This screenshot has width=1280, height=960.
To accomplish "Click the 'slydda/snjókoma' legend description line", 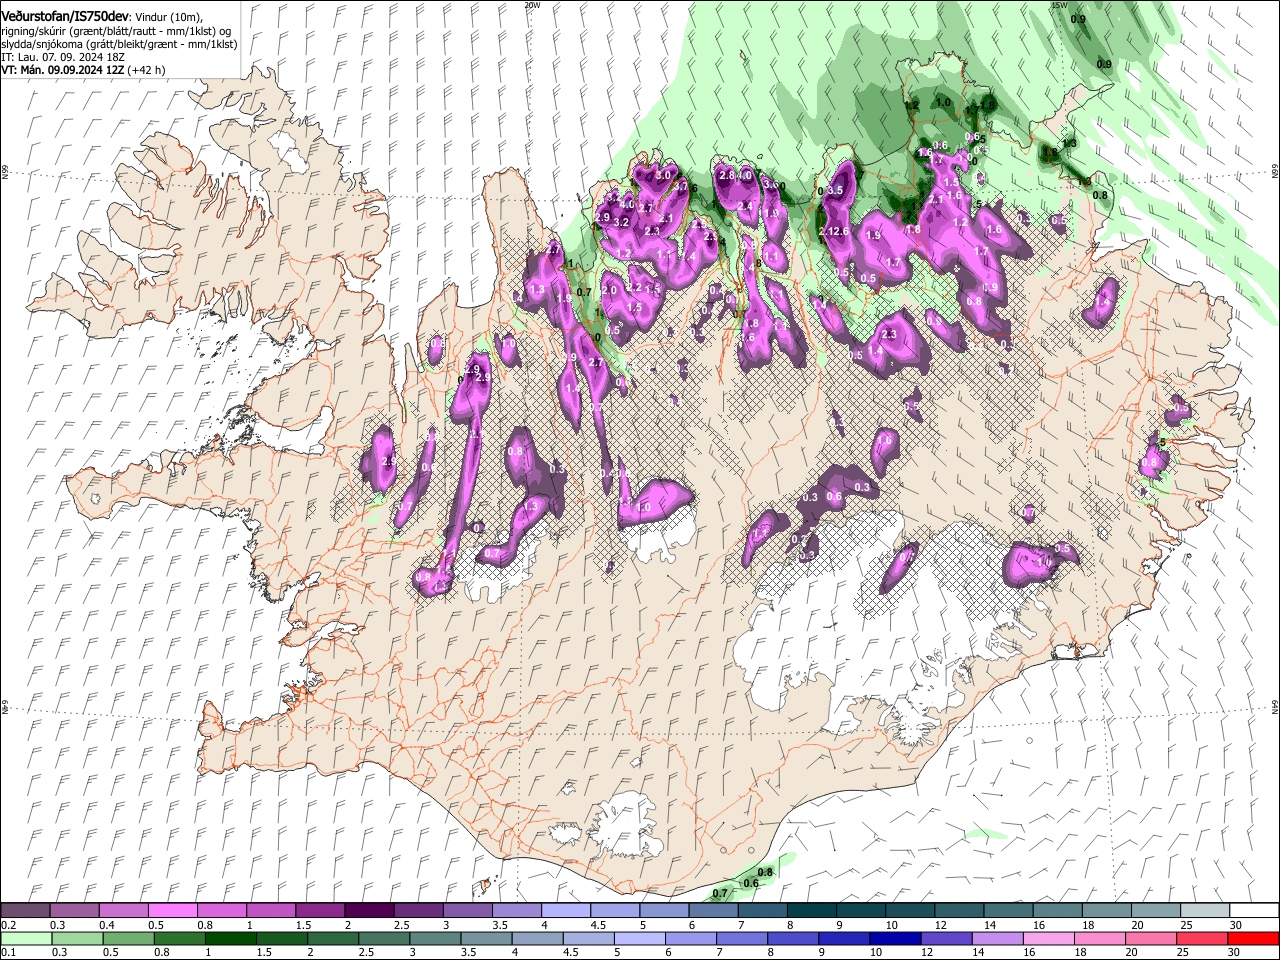I will point(120,44).
